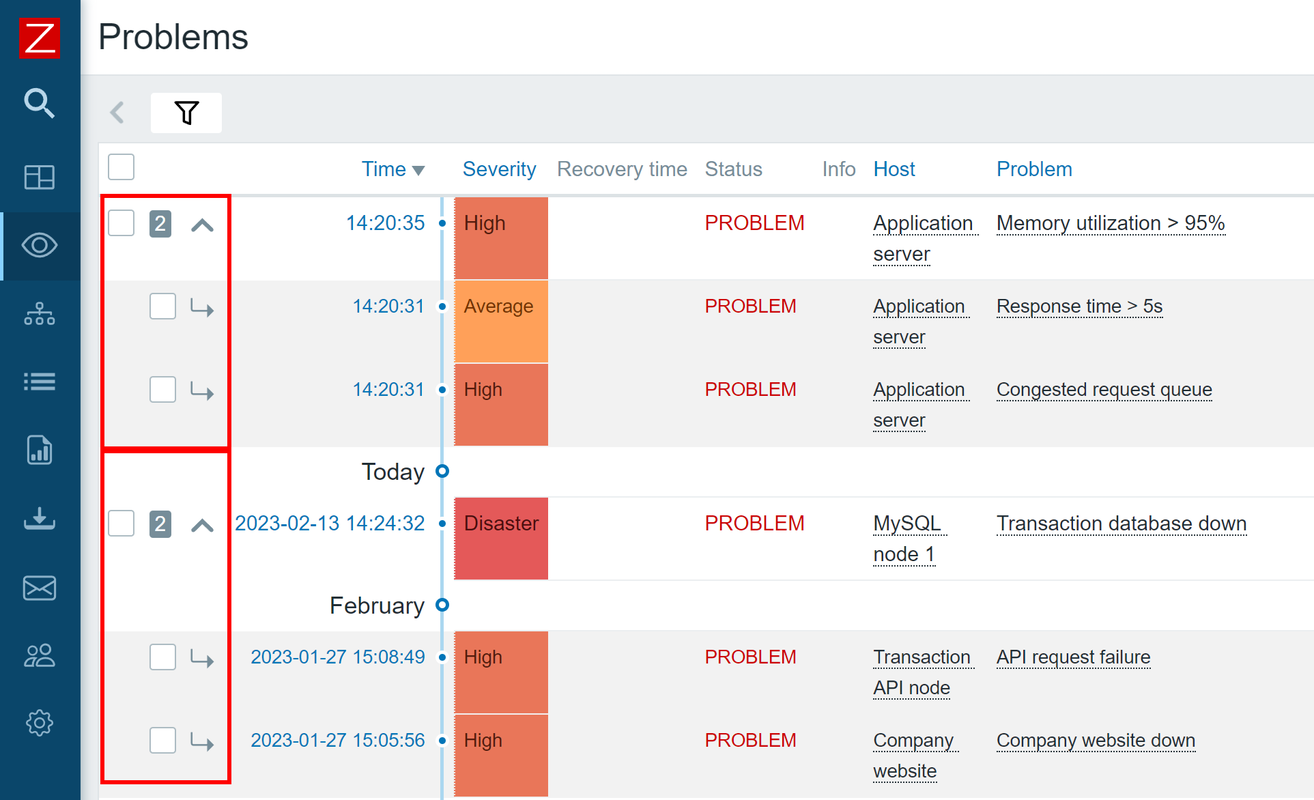This screenshot has height=800, width=1314.
Task: Open the Reports chart icon
Action: [39, 450]
